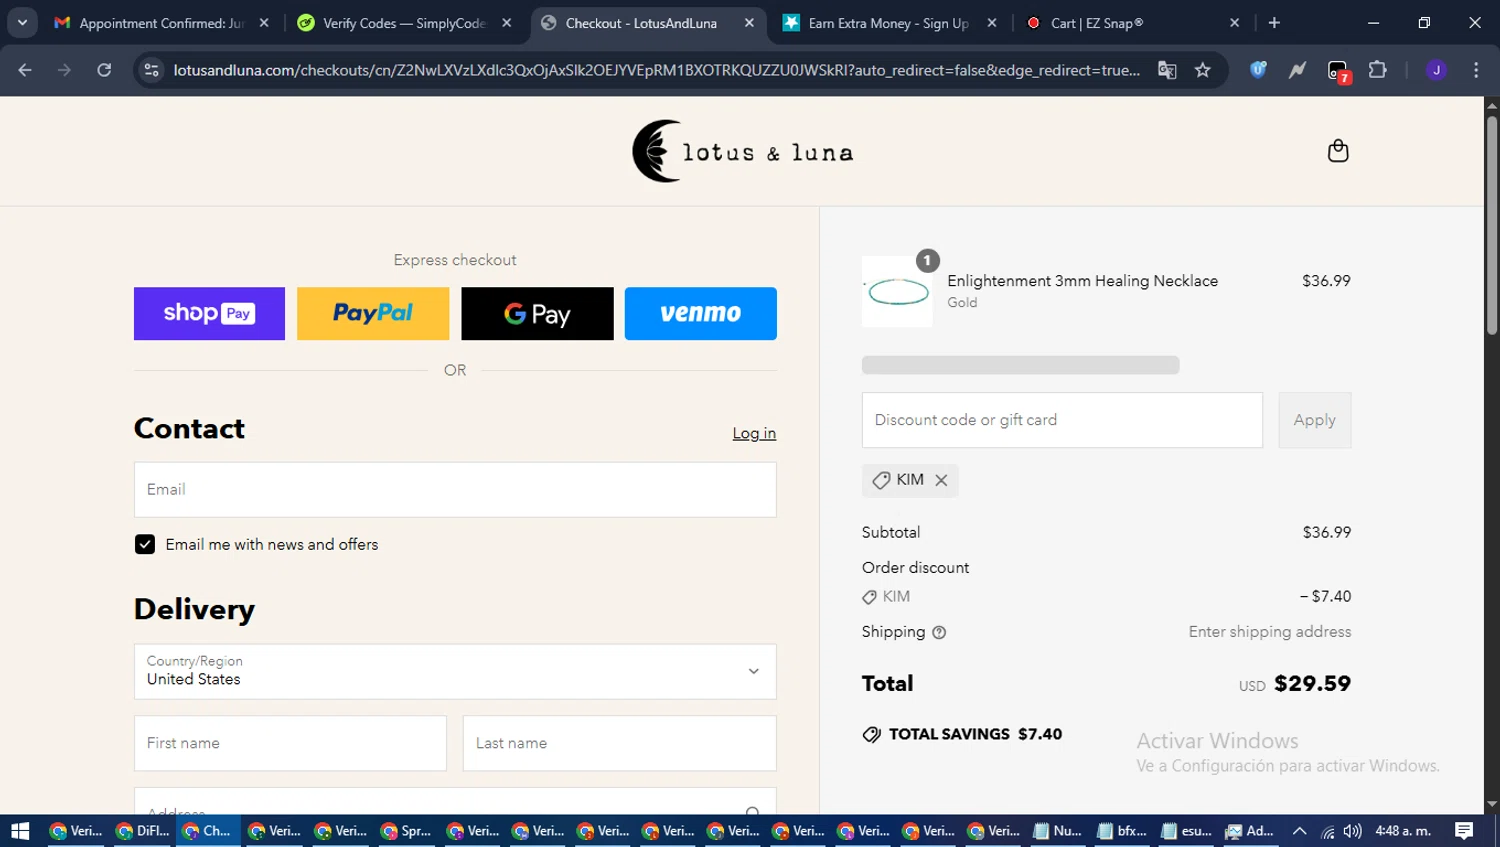Close the Verify Codes SimplyCodes tab
This screenshot has height=847, width=1500.
coord(507,23)
